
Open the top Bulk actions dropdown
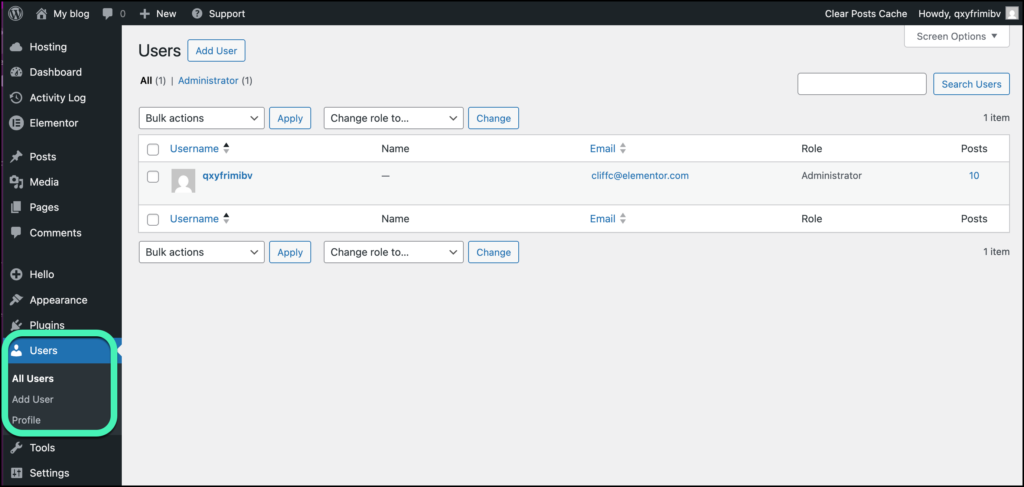click(x=201, y=118)
